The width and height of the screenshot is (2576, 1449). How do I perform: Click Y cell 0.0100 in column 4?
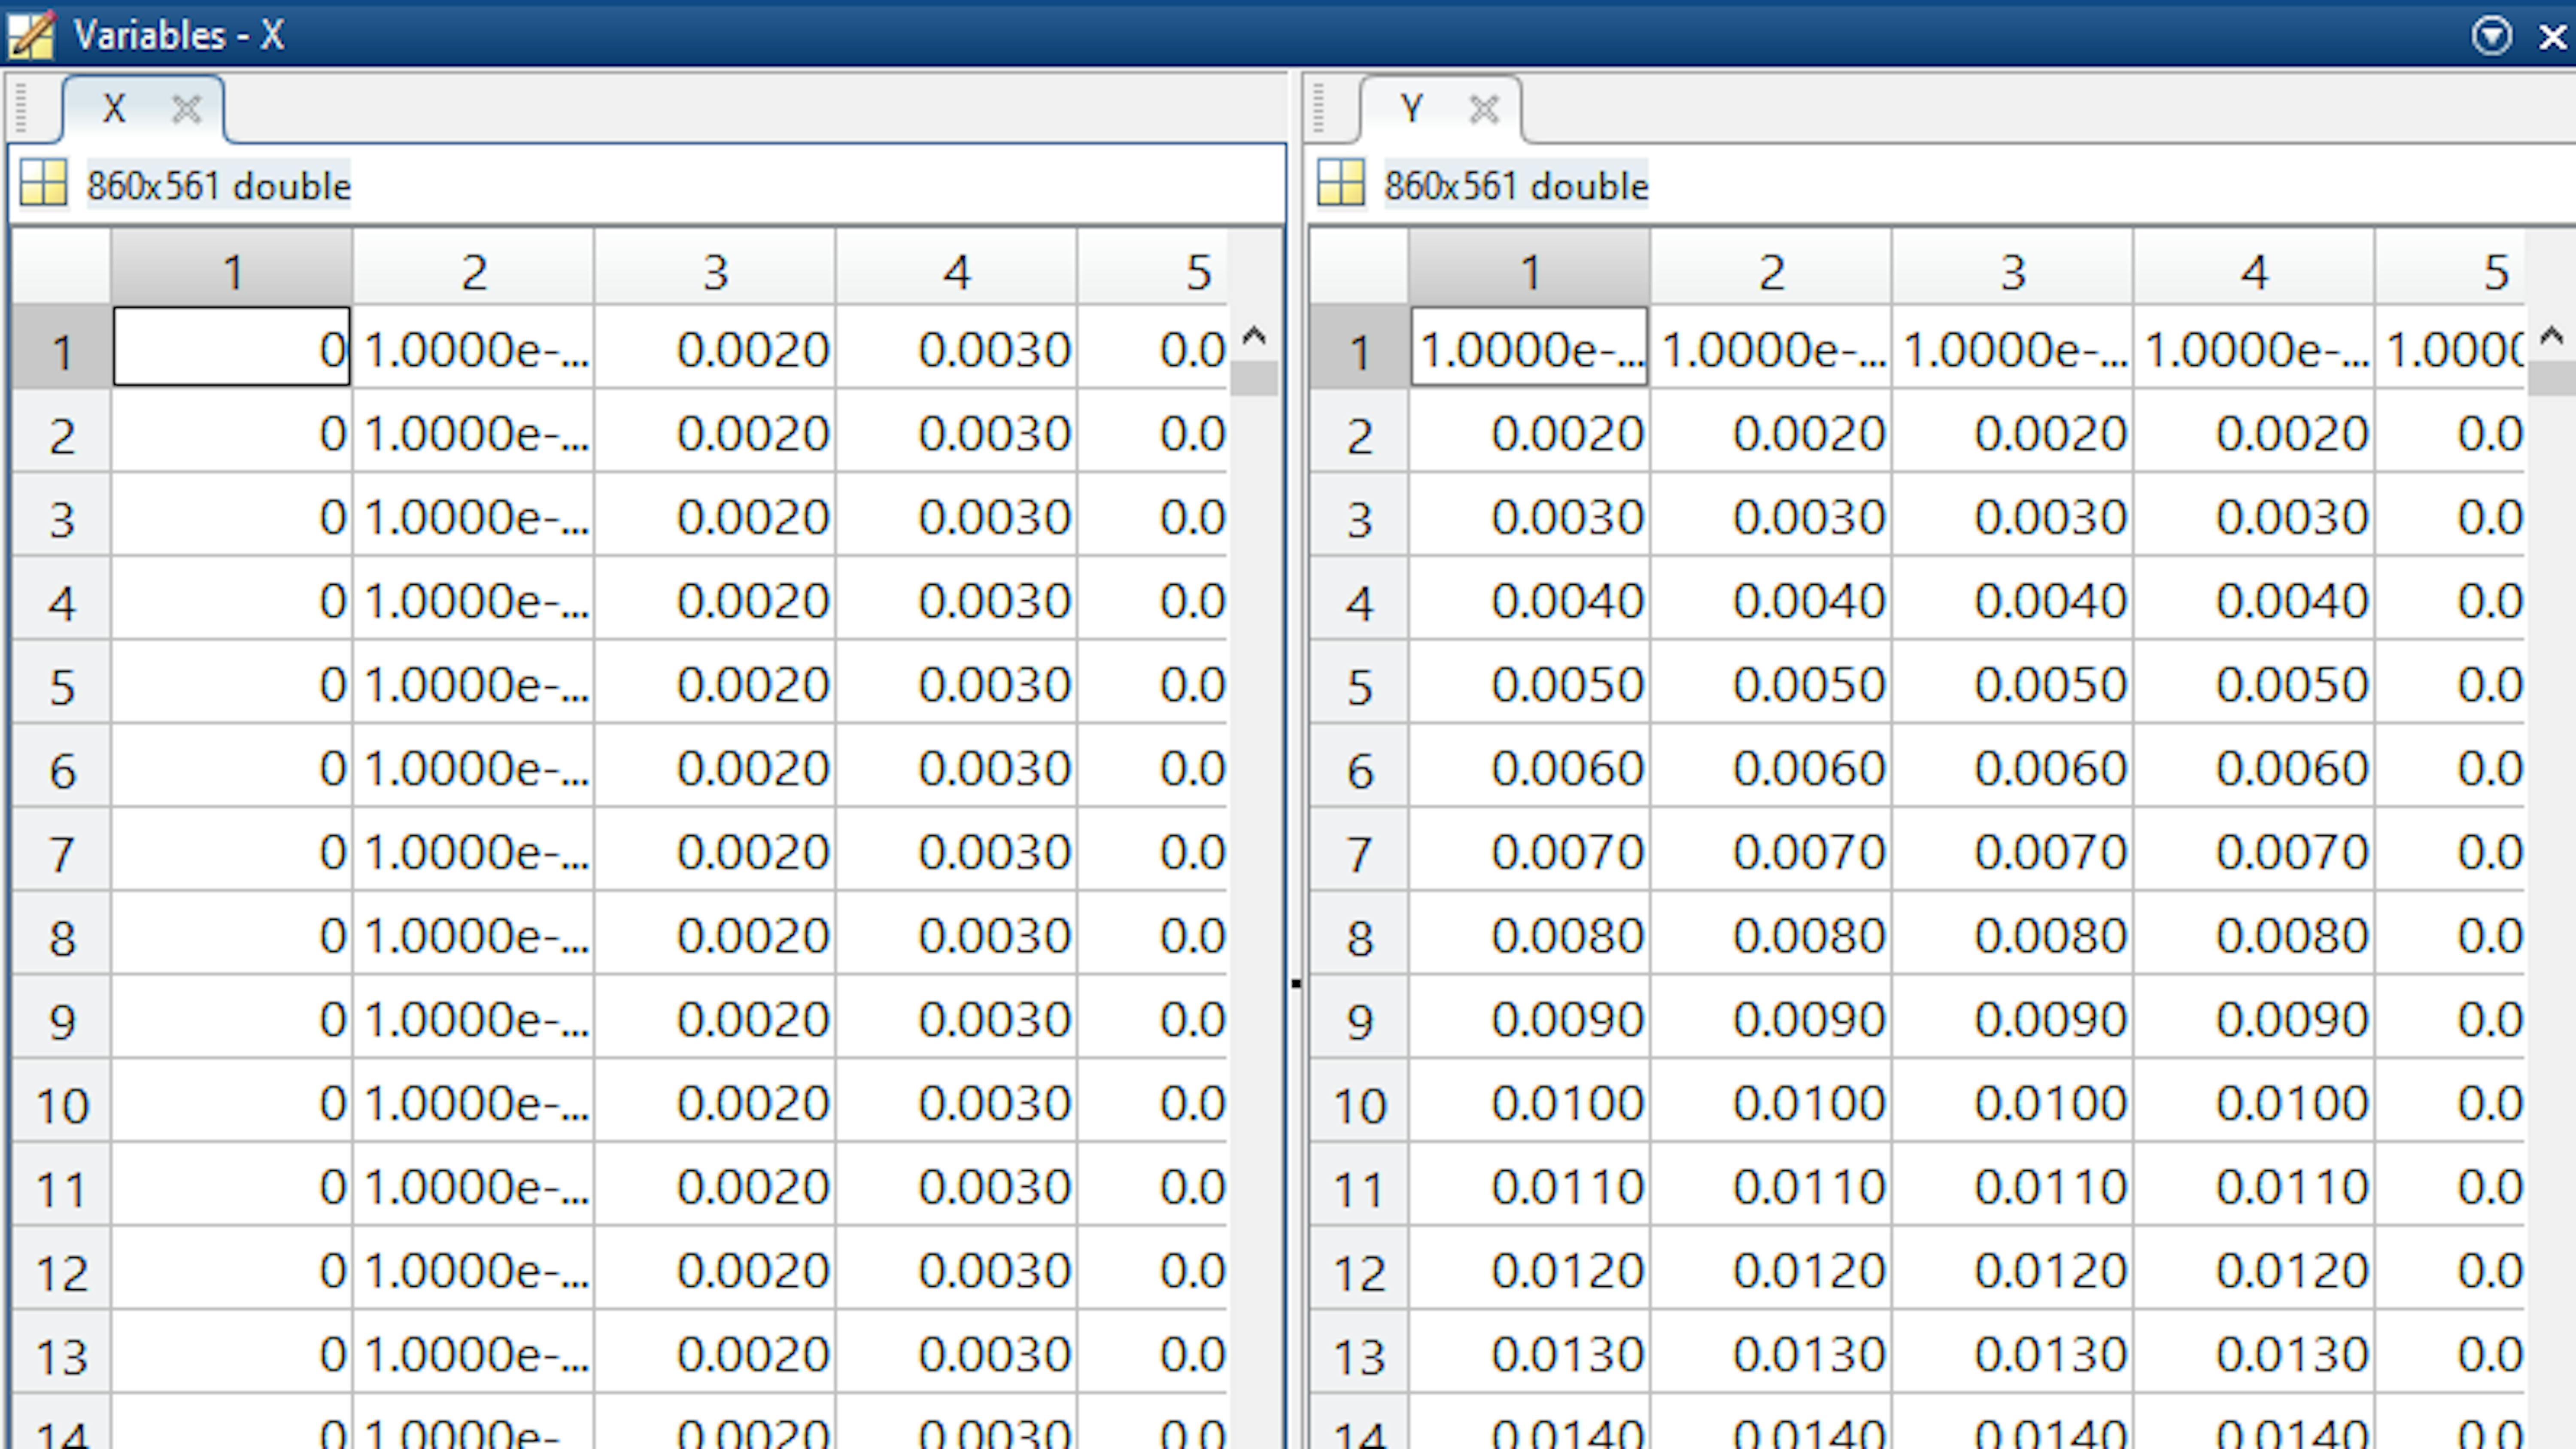coord(2254,1101)
